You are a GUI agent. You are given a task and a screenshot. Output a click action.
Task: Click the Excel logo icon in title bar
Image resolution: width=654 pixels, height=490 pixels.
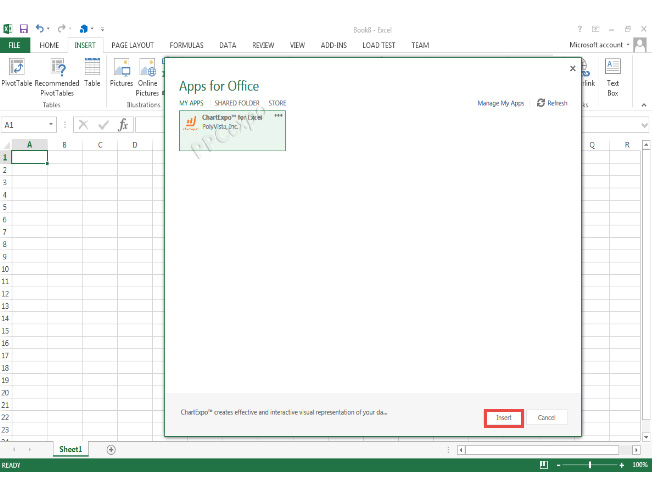8,29
